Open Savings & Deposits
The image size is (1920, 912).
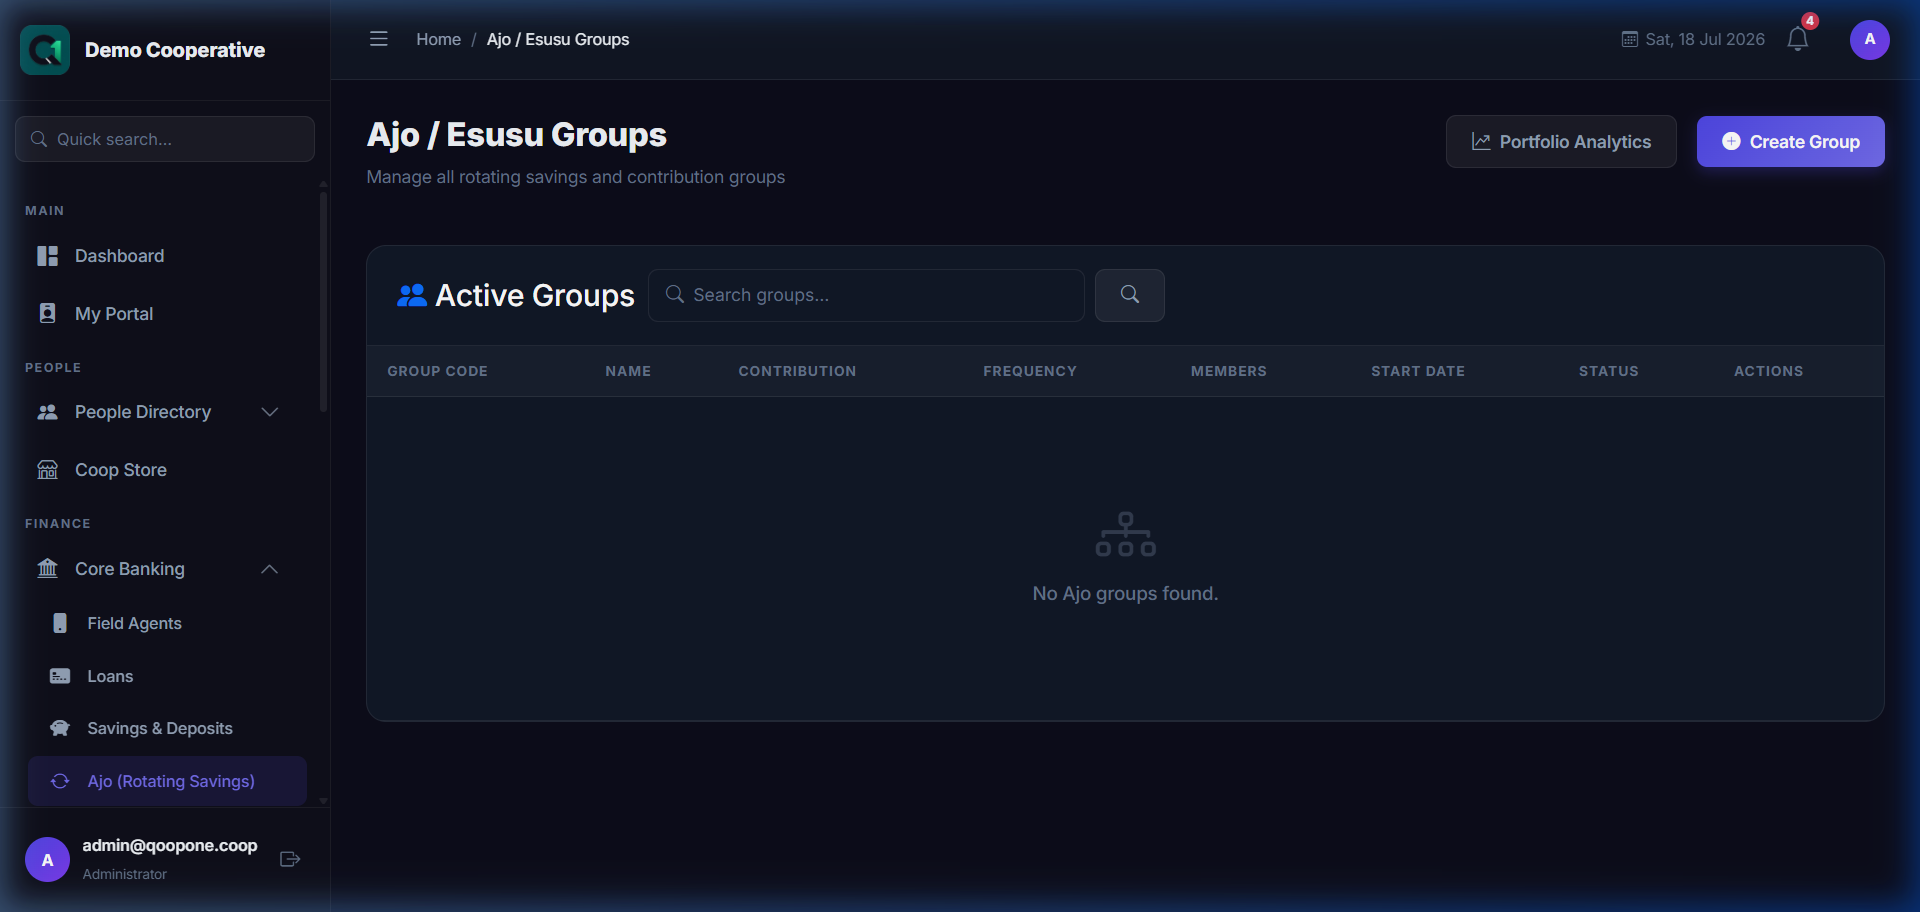(x=166, y=728)
